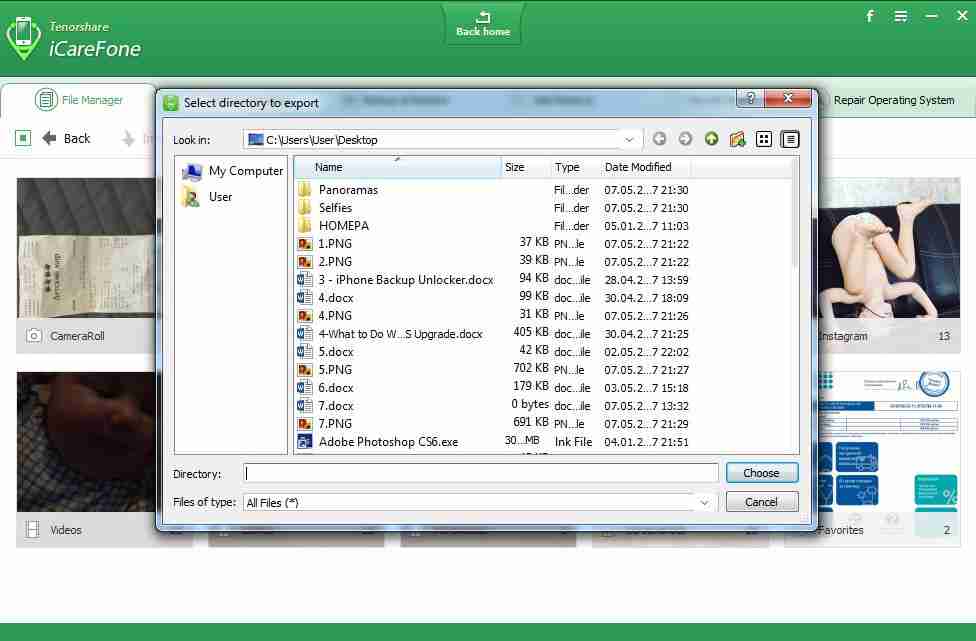Expand the Look in path dropdown

click(x=629, y=140)
